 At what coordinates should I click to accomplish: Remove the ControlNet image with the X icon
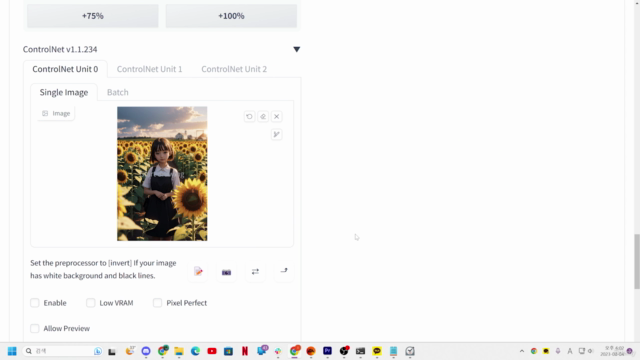[x=276, y=117]
